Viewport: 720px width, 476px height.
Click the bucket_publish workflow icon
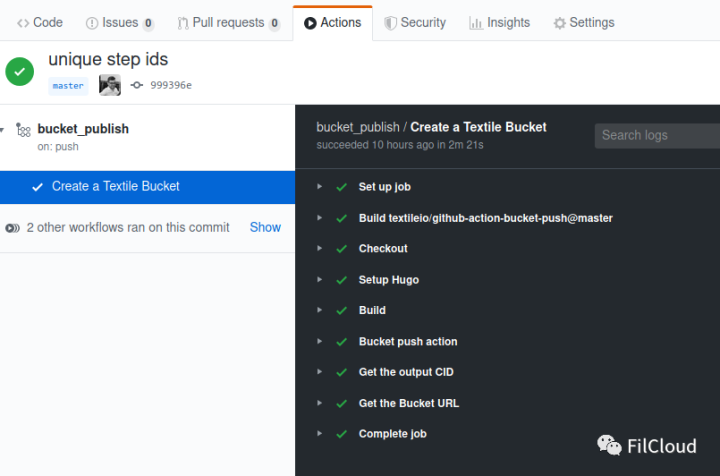pos(23,130)
